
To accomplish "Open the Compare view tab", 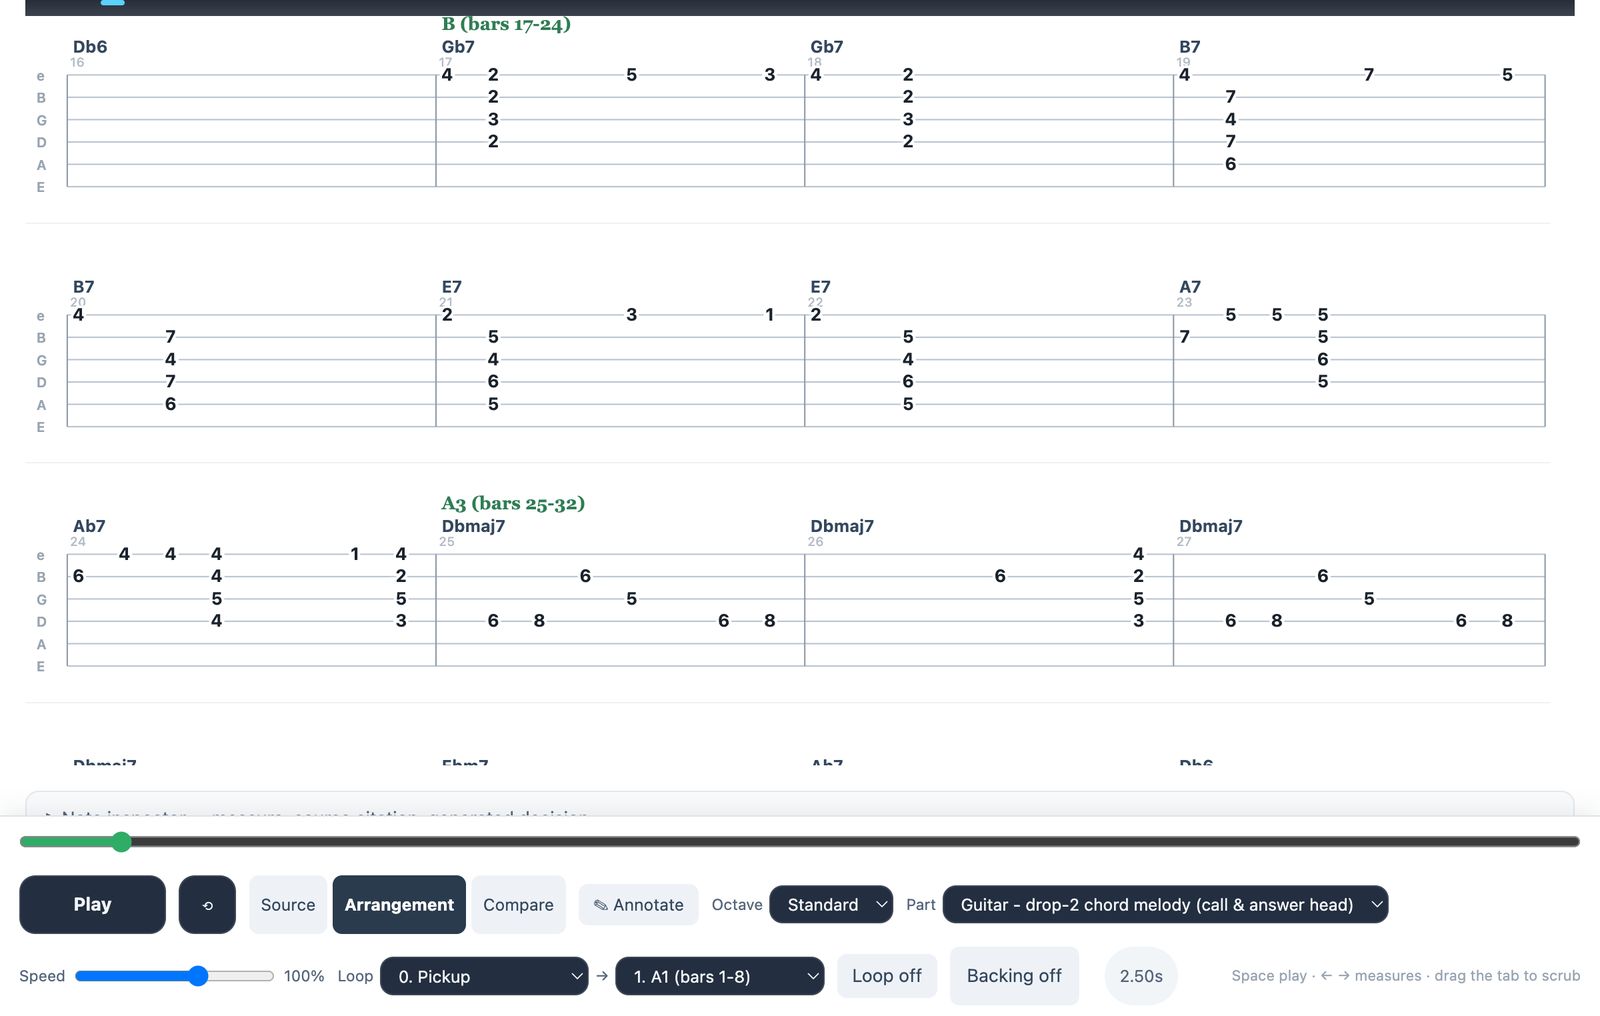I will click(x=518, y=905).
